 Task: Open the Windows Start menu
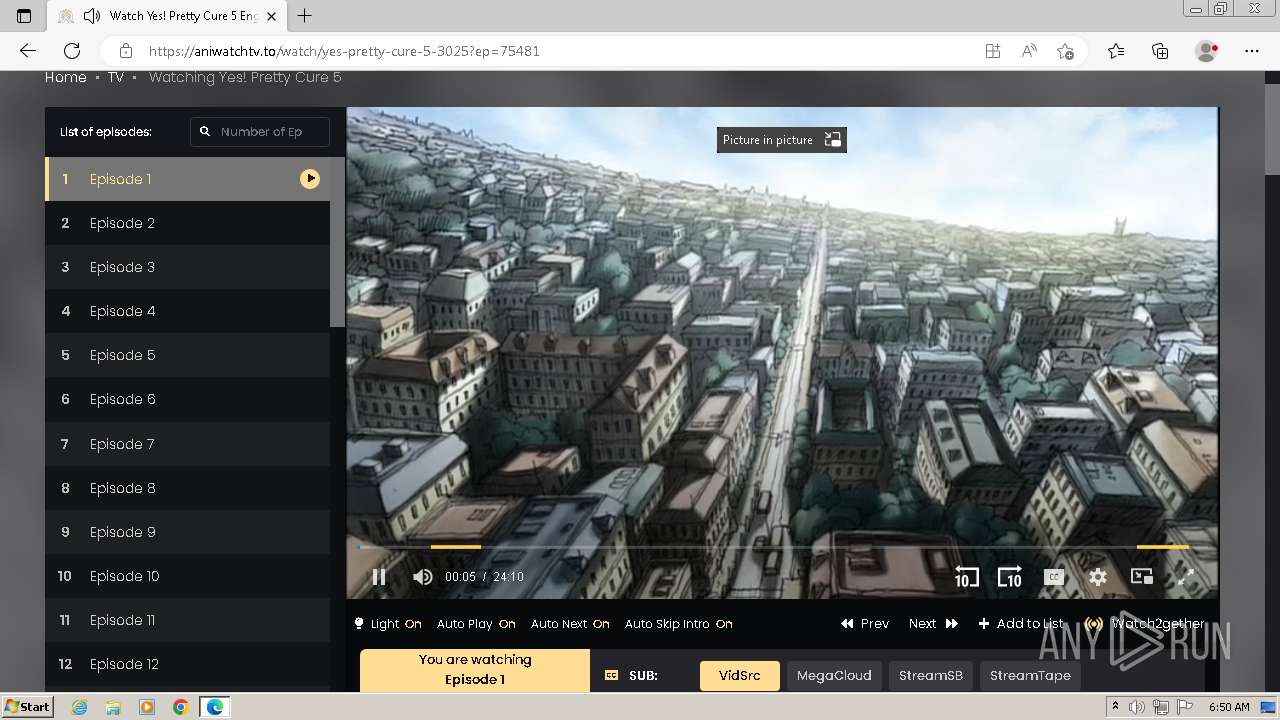coord(28,707)
